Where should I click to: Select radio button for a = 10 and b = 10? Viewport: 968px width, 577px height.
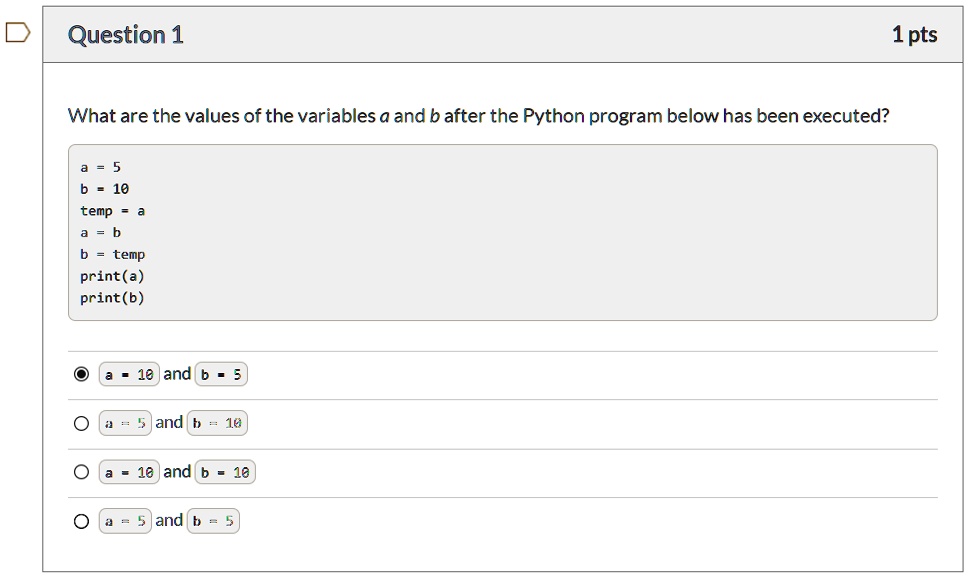coord(81,471)
